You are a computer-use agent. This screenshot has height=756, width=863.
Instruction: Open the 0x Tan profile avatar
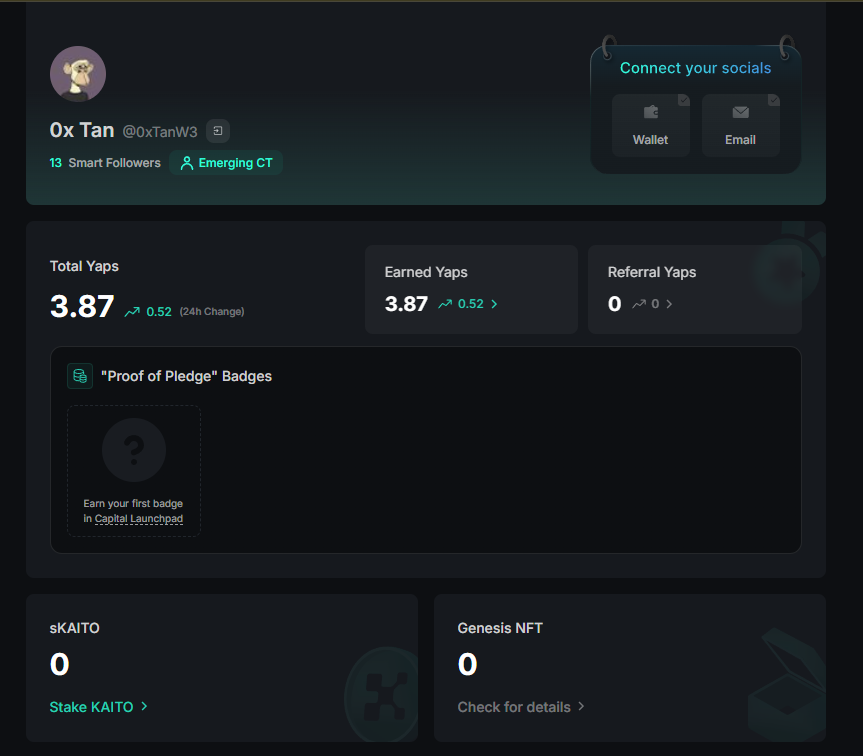78,74
